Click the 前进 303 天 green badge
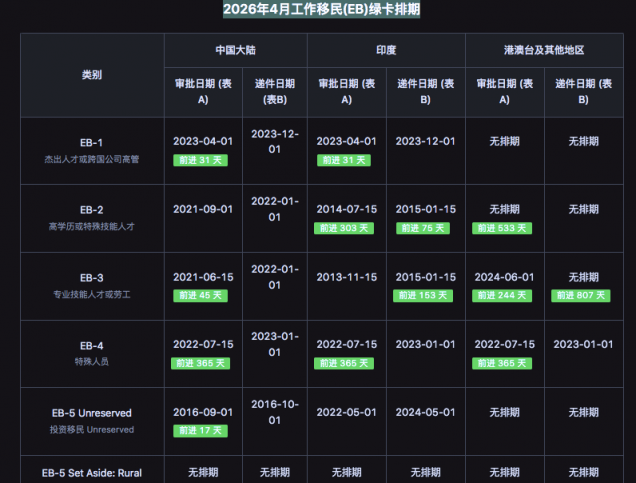 tap(346, 228)
